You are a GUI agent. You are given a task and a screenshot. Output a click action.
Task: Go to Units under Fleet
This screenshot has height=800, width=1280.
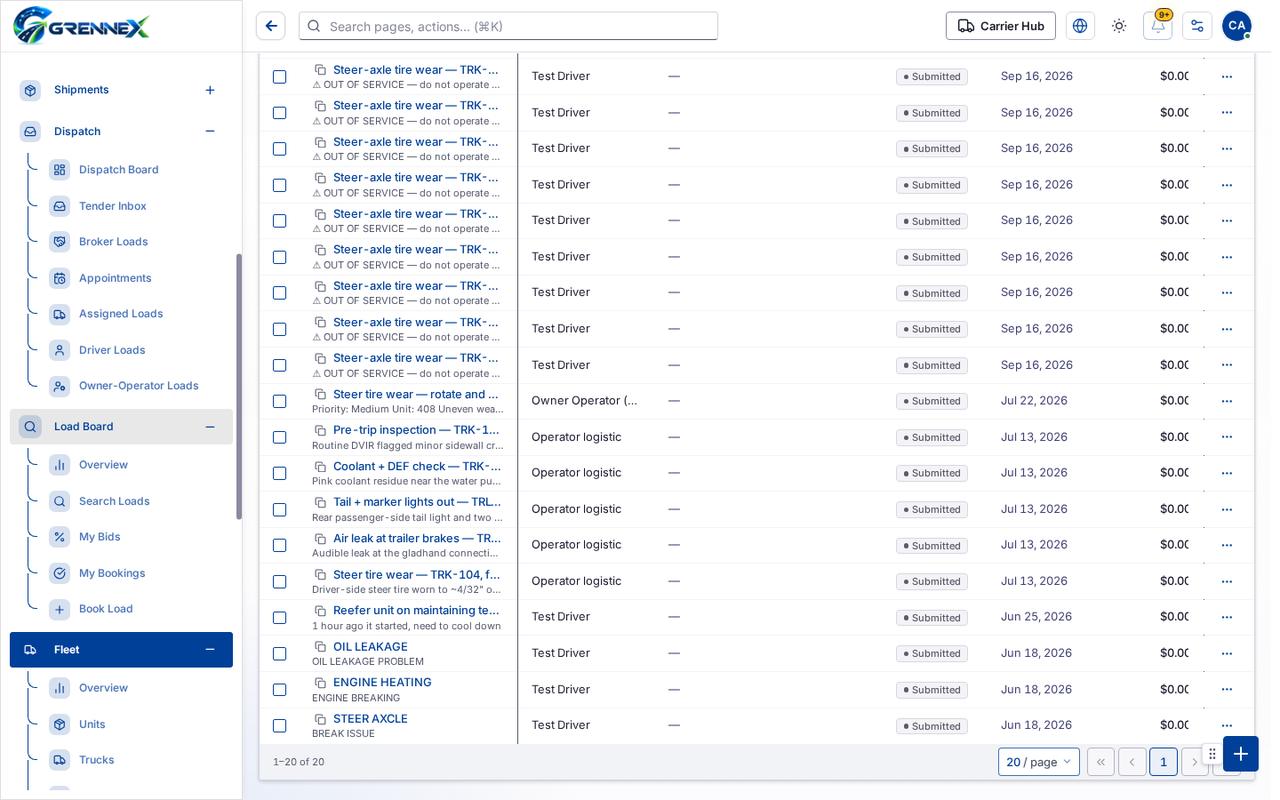[92, 724]
